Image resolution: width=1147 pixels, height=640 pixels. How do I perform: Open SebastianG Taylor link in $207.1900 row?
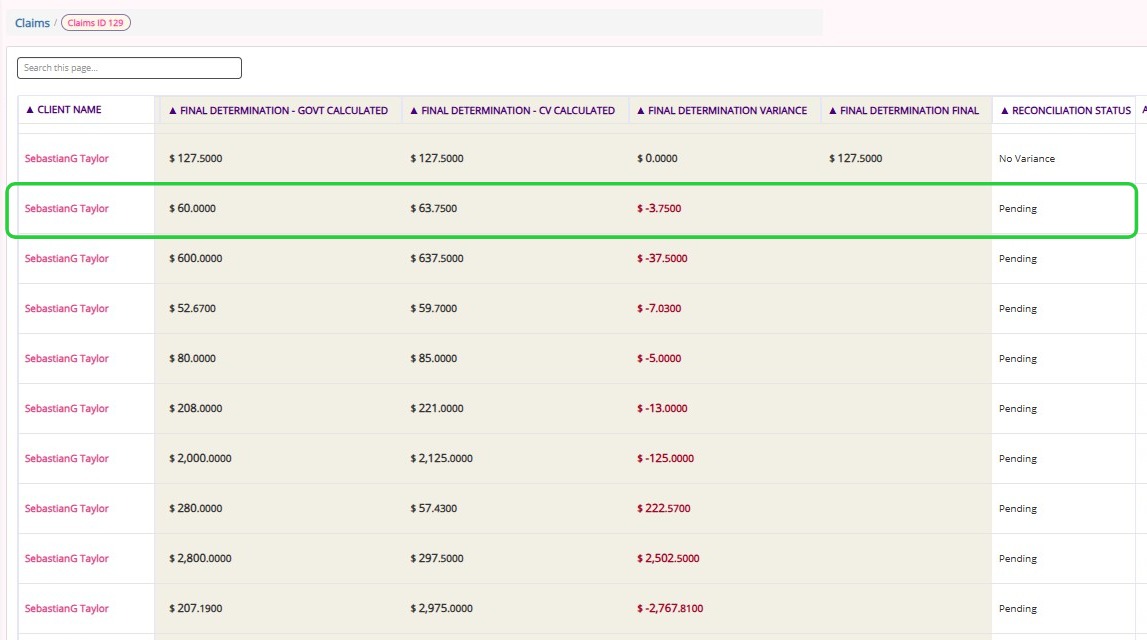pyautogui.click(x=67, y=609)
